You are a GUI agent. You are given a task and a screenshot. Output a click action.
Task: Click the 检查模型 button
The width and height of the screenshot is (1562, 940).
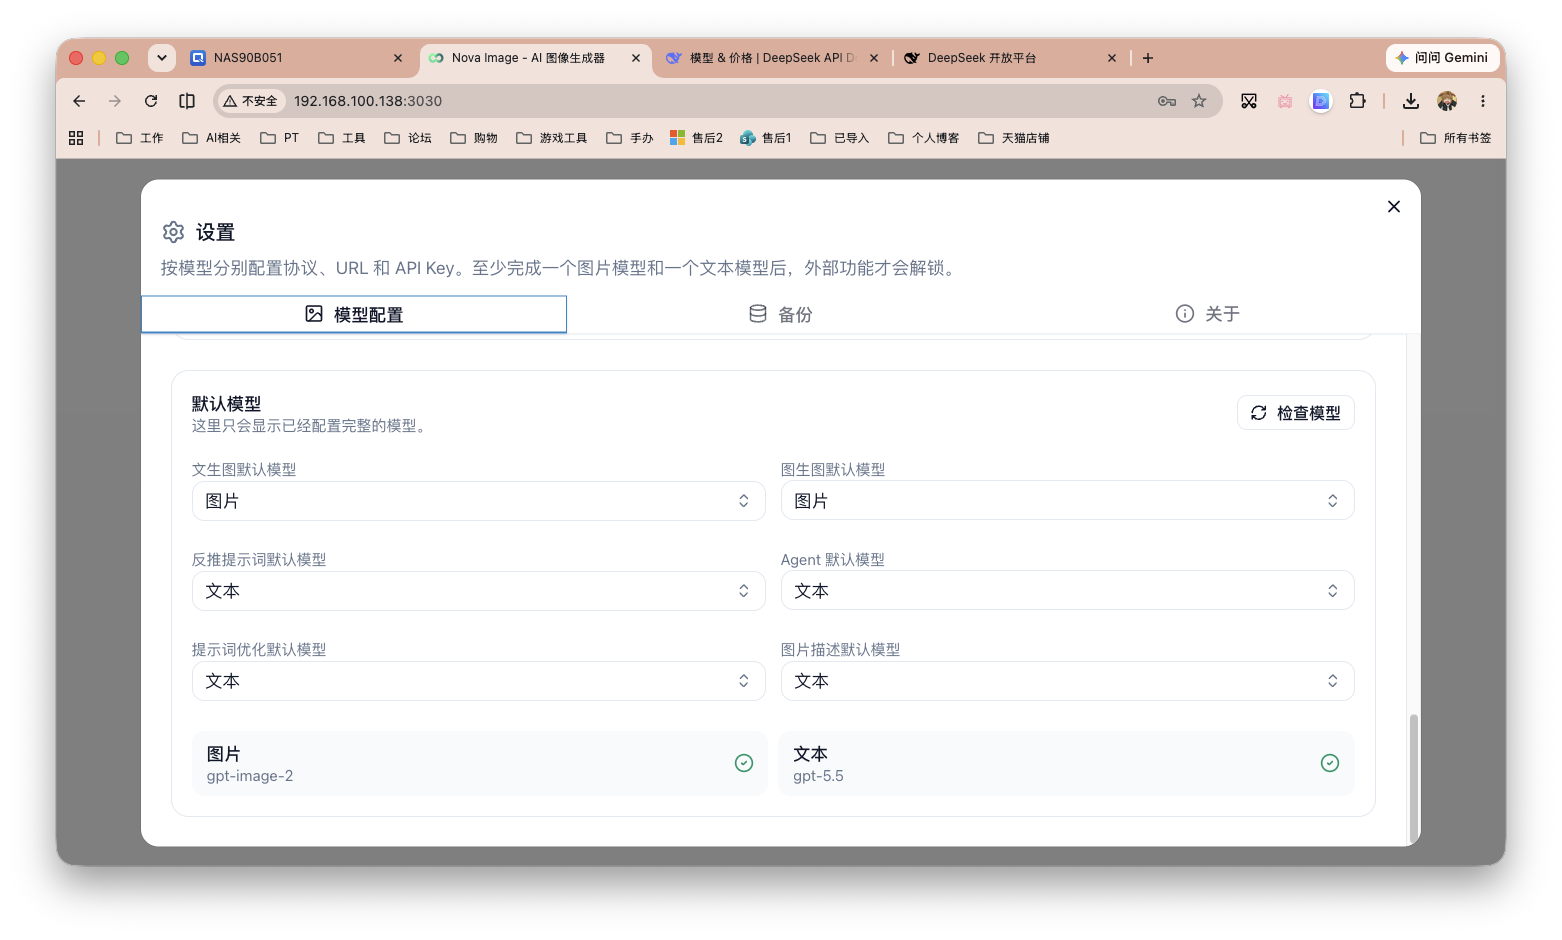[x=1296, y=413]
